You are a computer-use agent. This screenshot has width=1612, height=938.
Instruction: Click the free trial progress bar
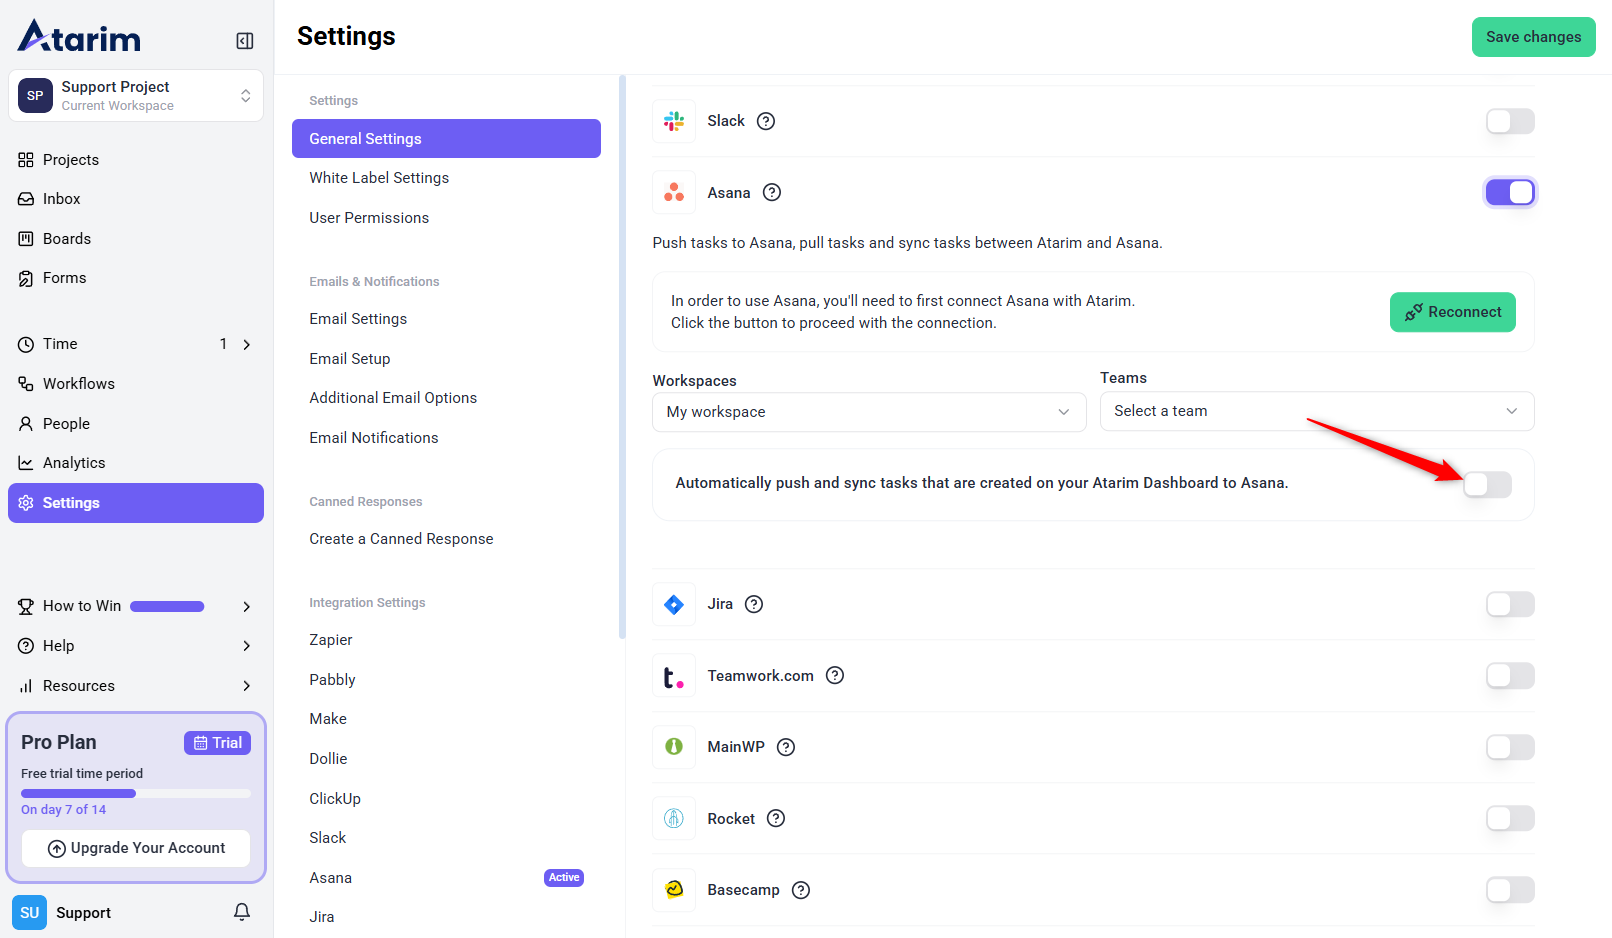(136, 793)
